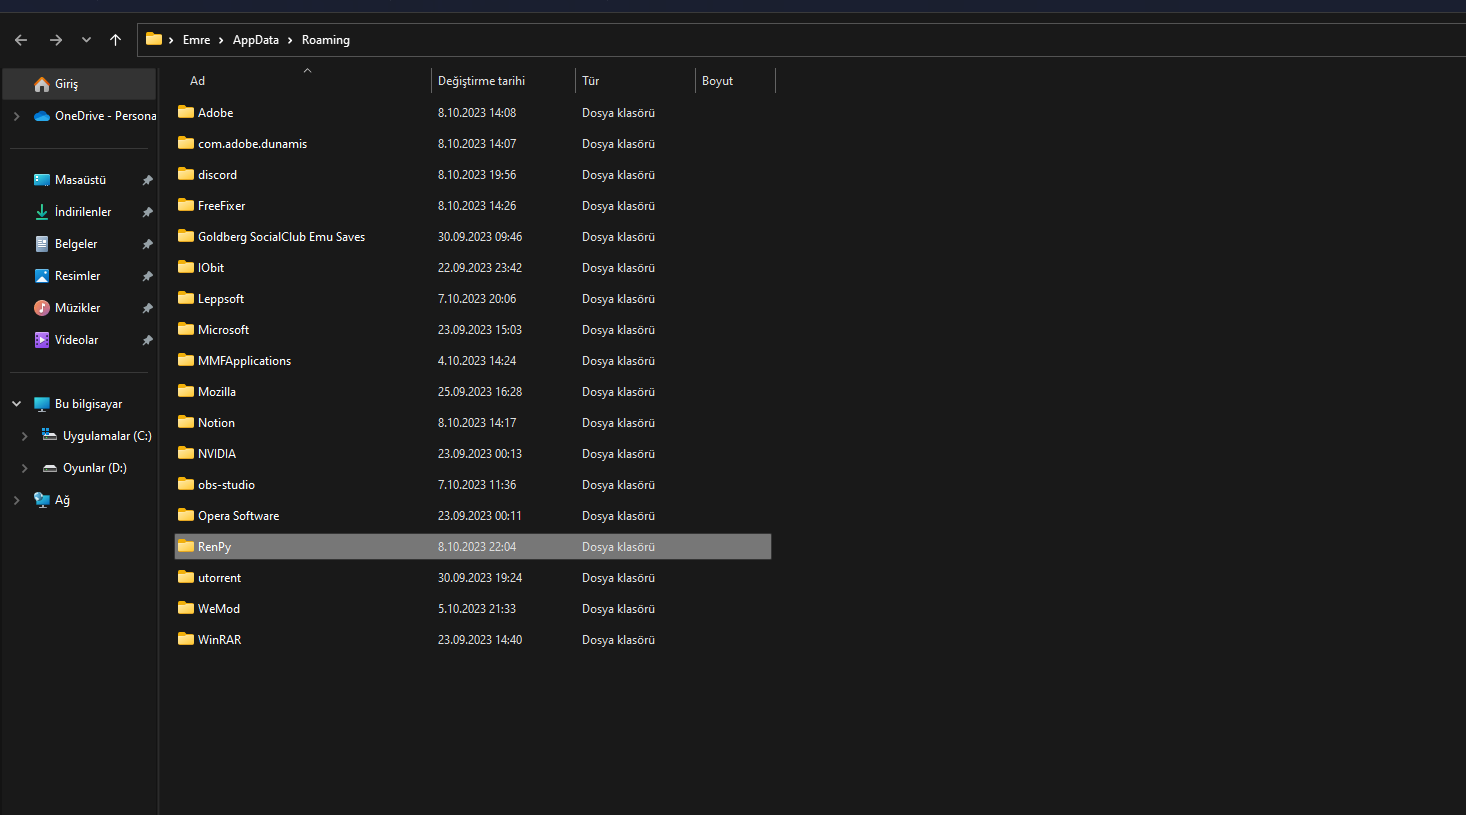Image resolution: width=1466 pixels, height=815 pixels.
Task: Open the chevron after AppData in breadcrumb
Action: [x=290, y=40]
